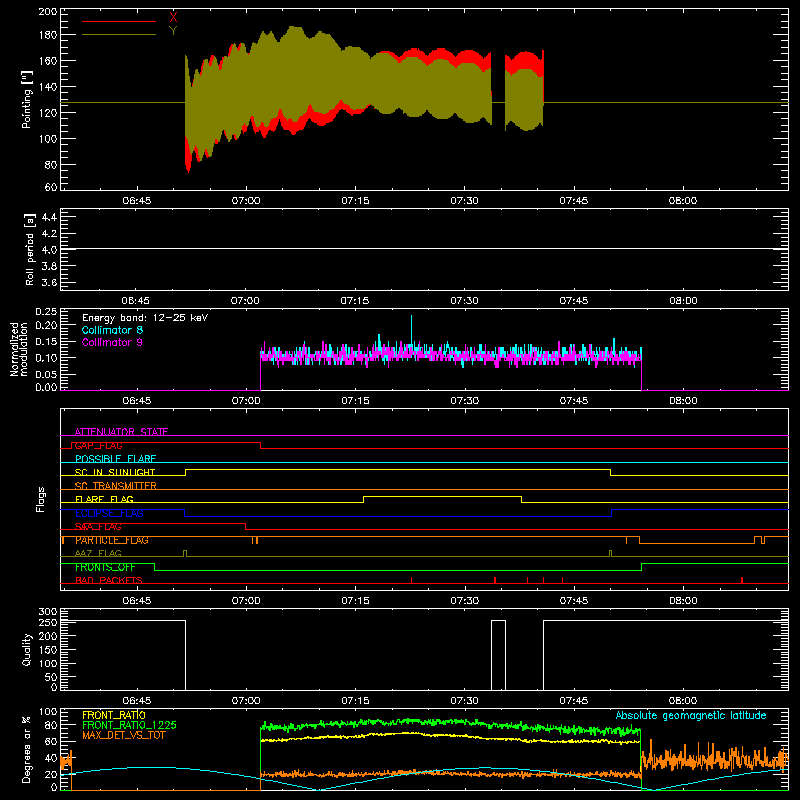Click the 07:15 label under Pointing plot
Viewport: 800px width, 800px height.
(355, 201)
